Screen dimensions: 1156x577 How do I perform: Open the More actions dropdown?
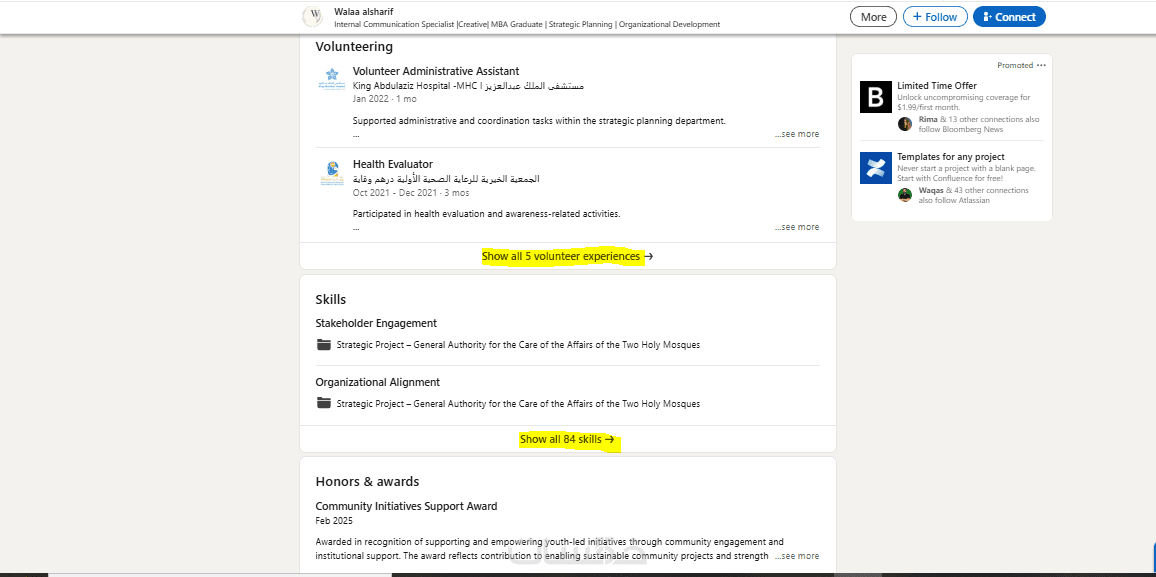[x=873, y=17]
